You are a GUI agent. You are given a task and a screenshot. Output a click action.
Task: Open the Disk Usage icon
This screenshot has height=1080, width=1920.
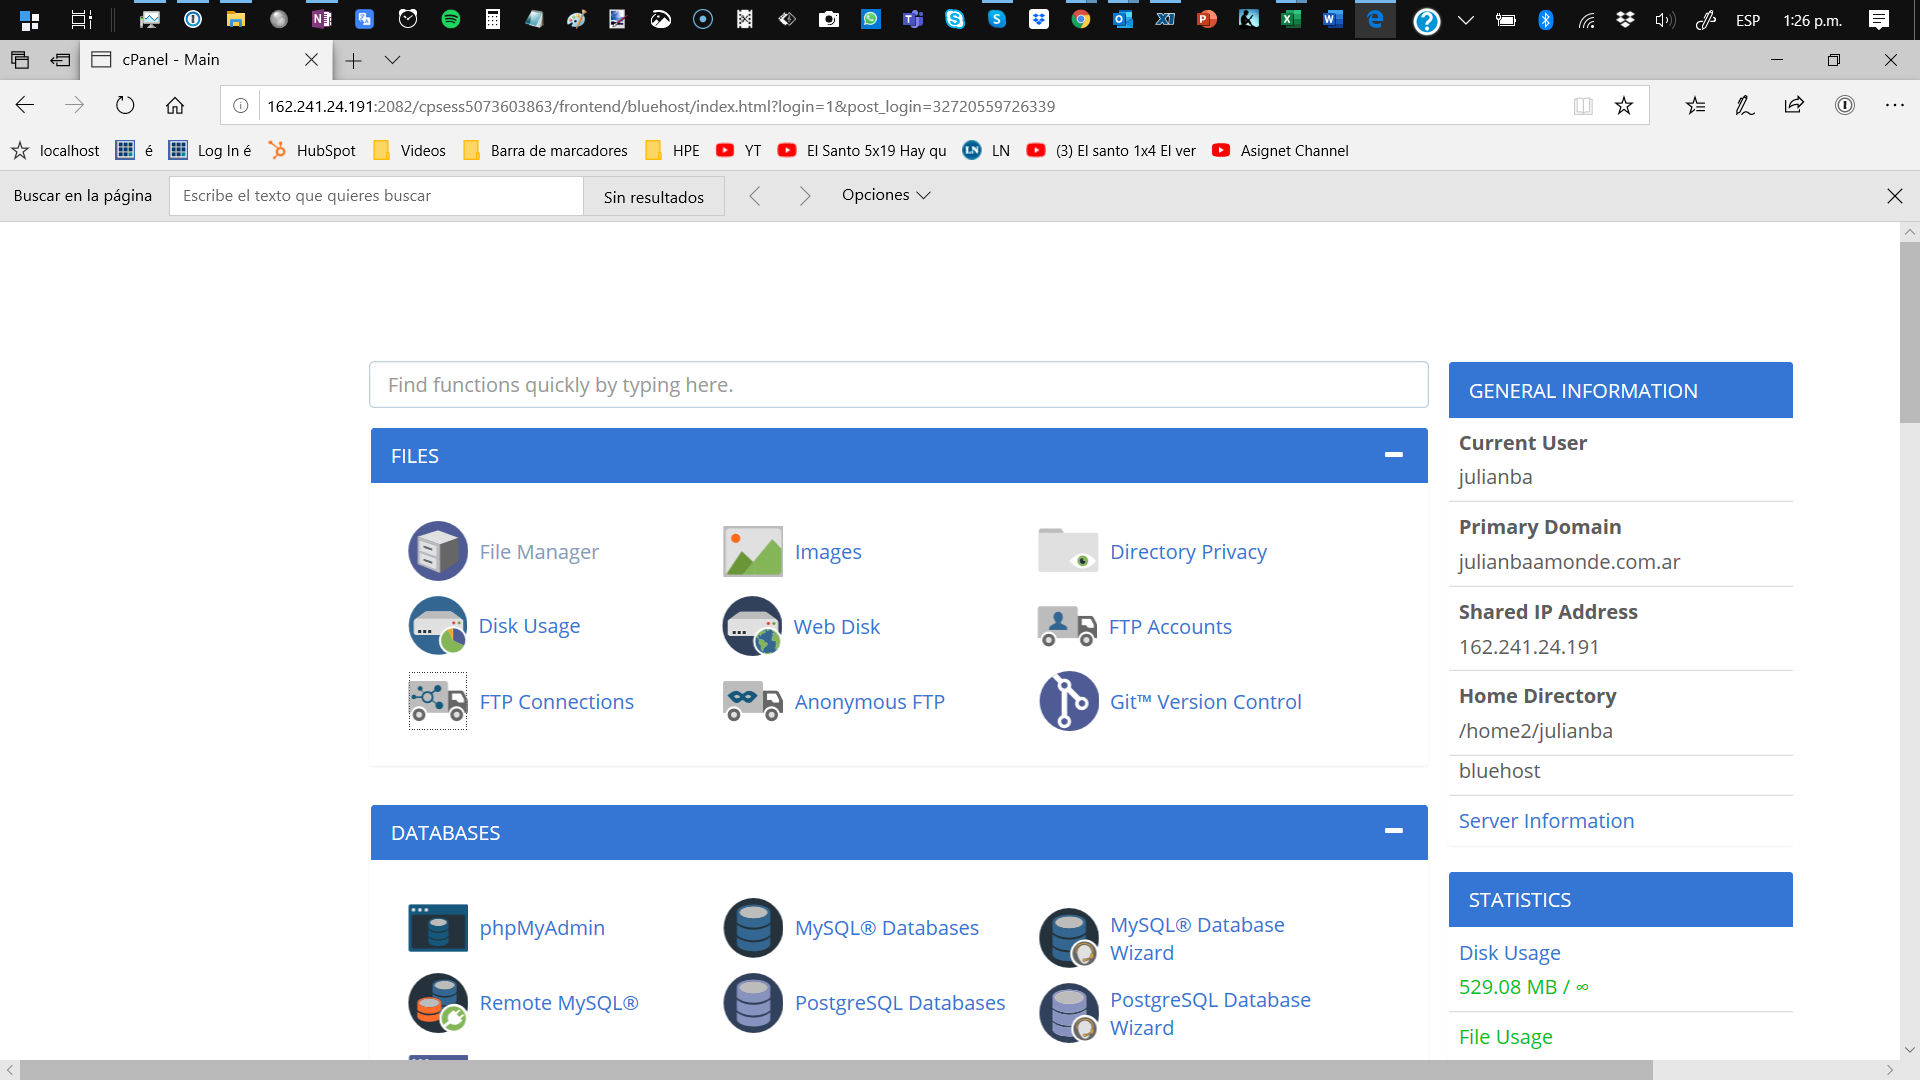438,626
